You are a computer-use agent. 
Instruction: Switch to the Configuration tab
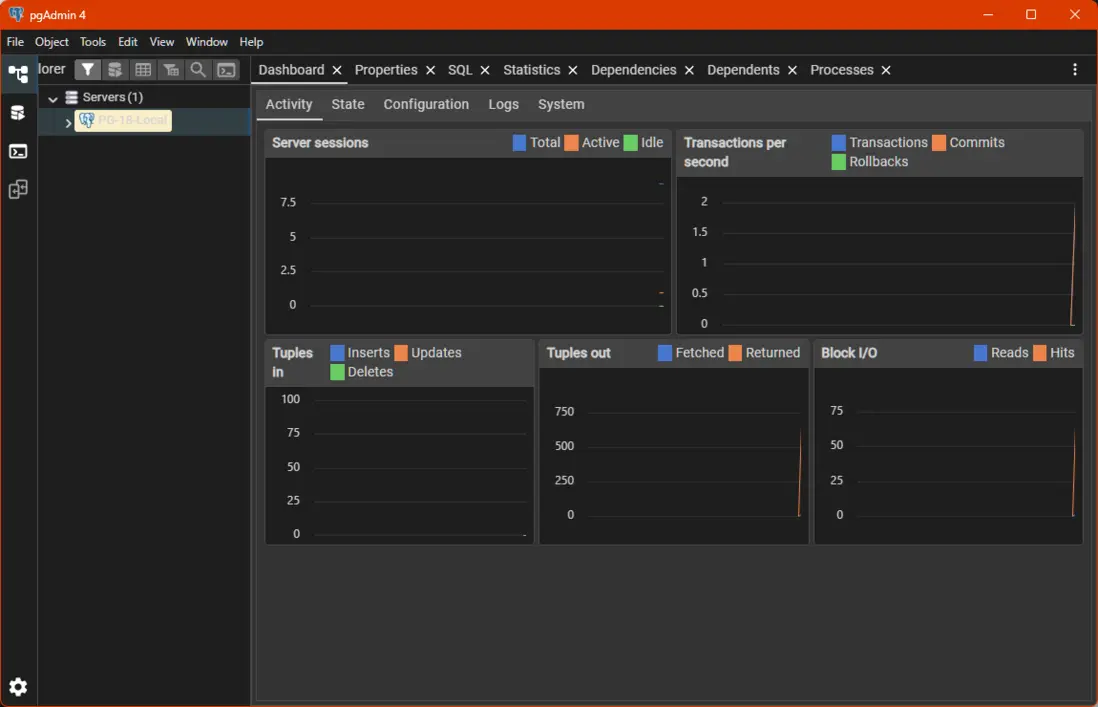[x=426, y=104]
